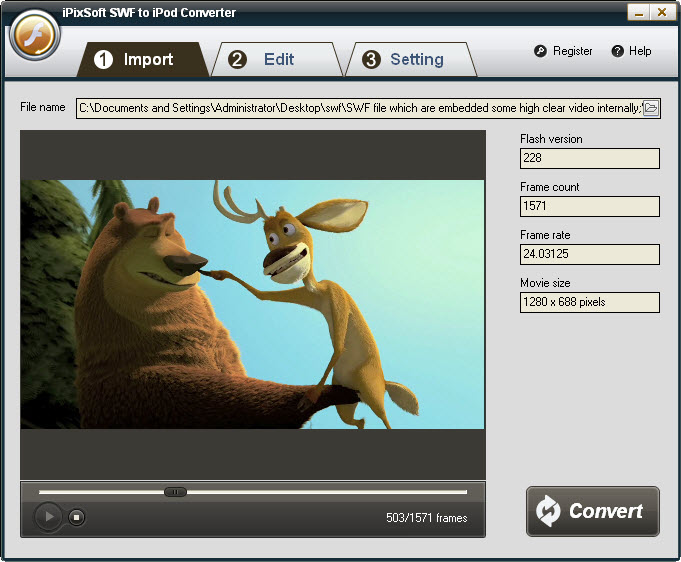681x562 pixels.
Task: Minimize the converter window
Action: point(638,13)
